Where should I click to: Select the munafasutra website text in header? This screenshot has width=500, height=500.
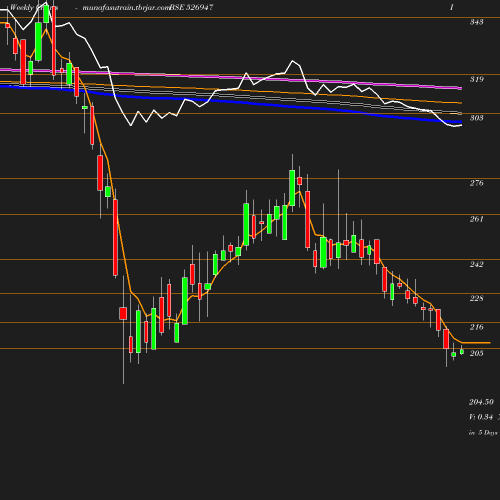[126, 7]
